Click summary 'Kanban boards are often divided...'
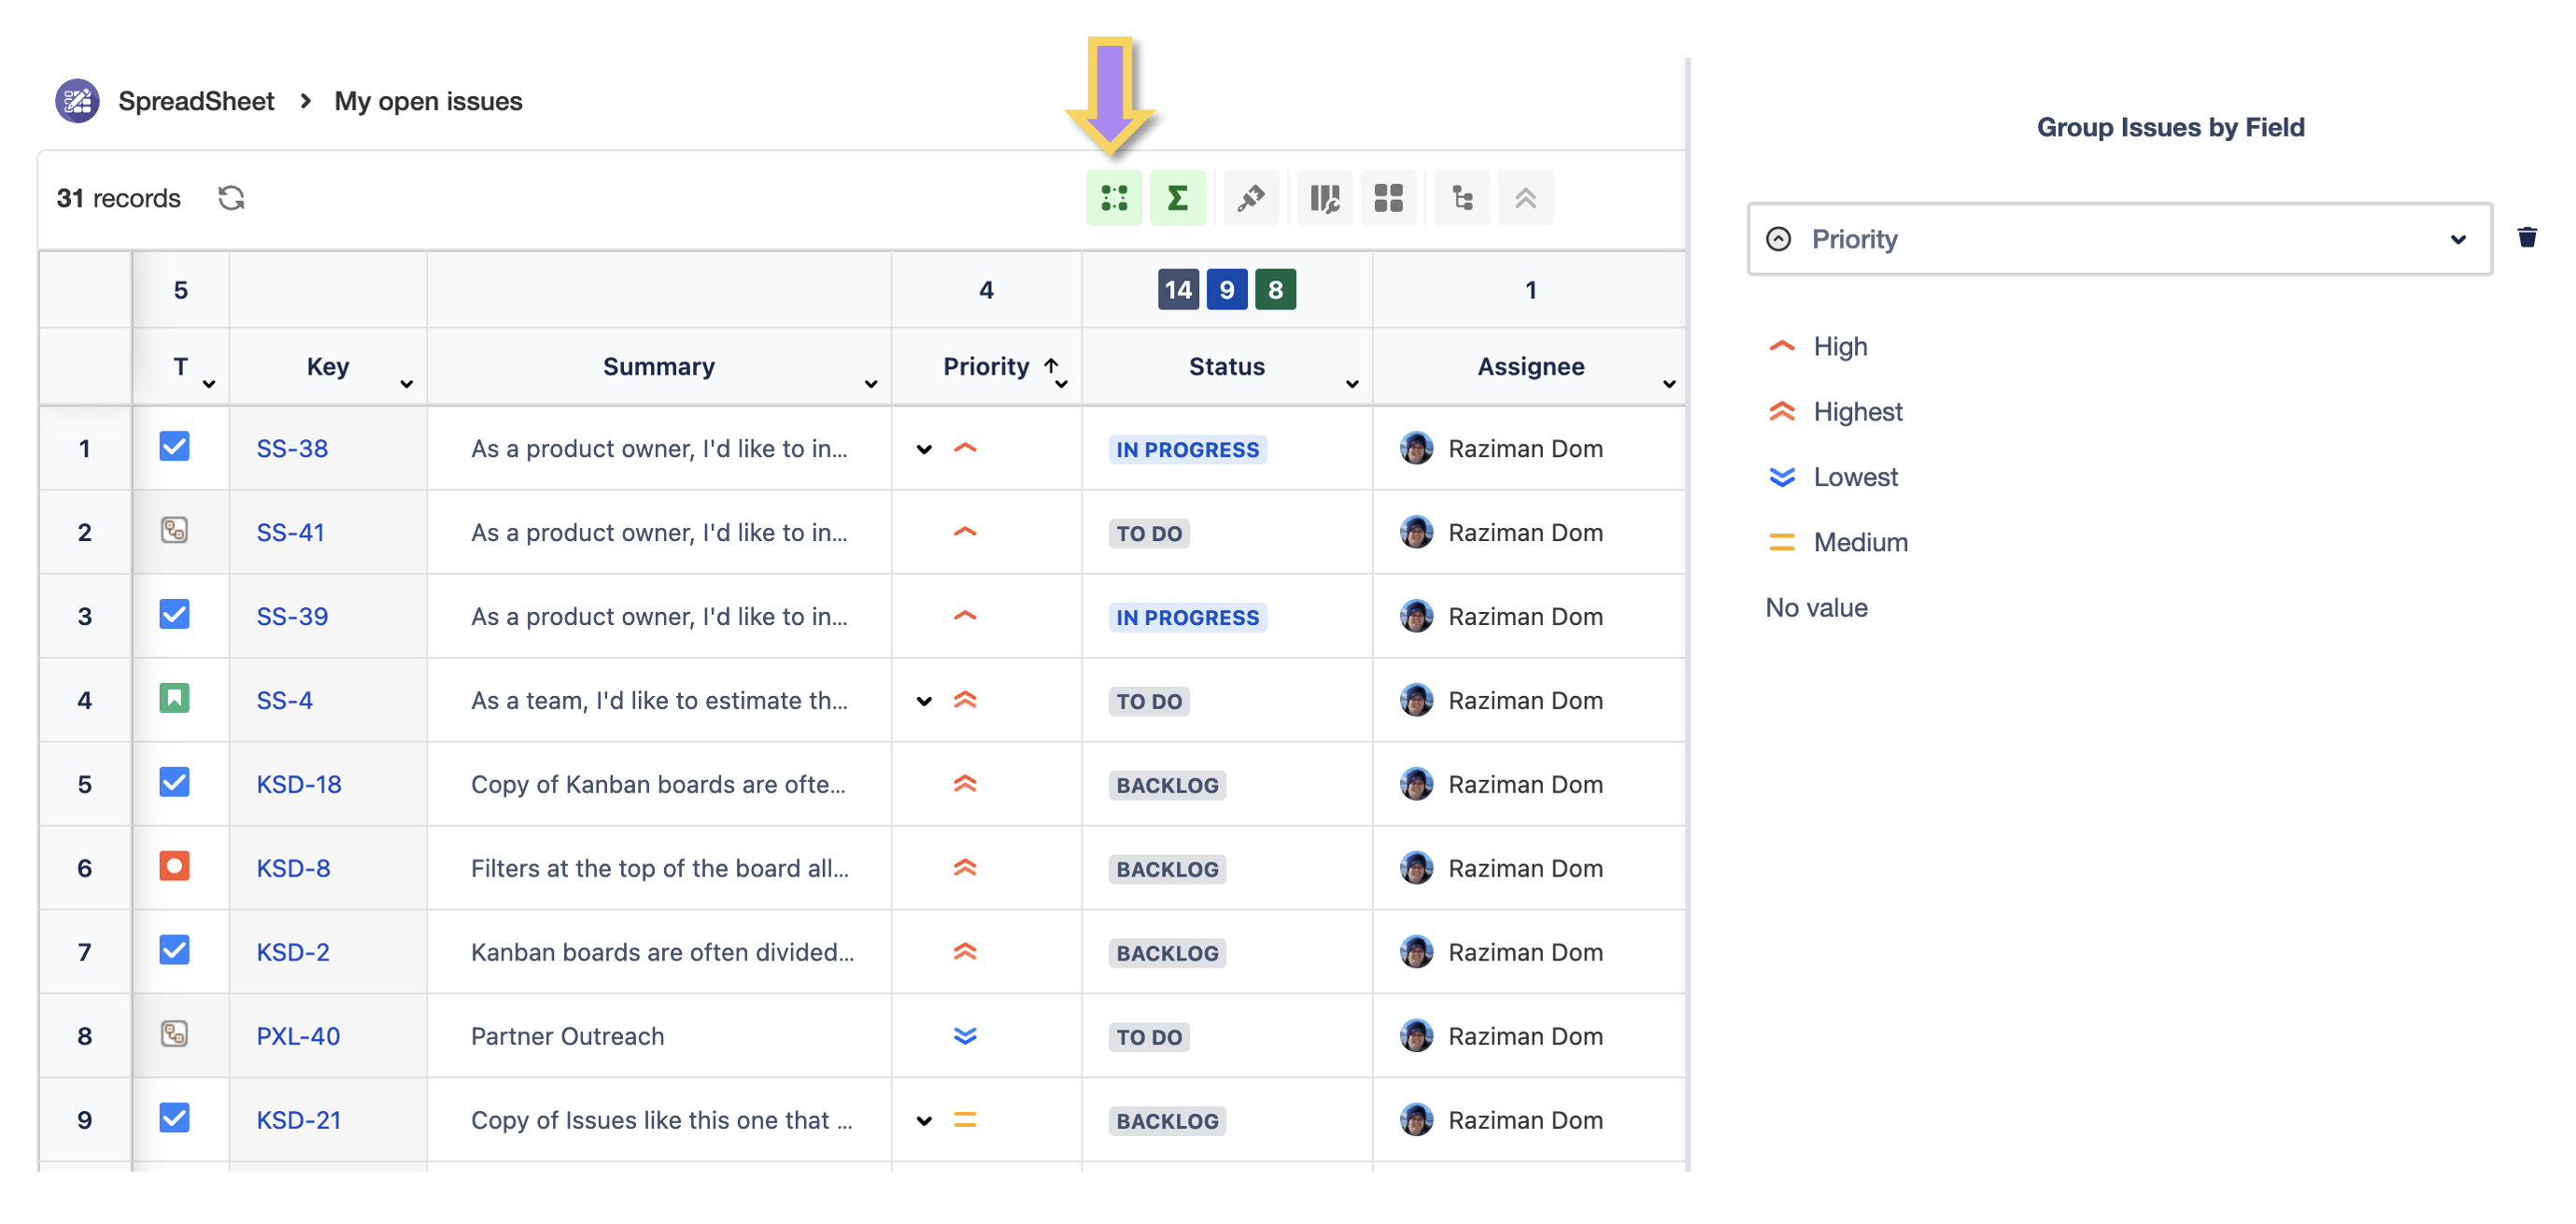Viewport: 2576px width, 1224px height. coord(661,952)
